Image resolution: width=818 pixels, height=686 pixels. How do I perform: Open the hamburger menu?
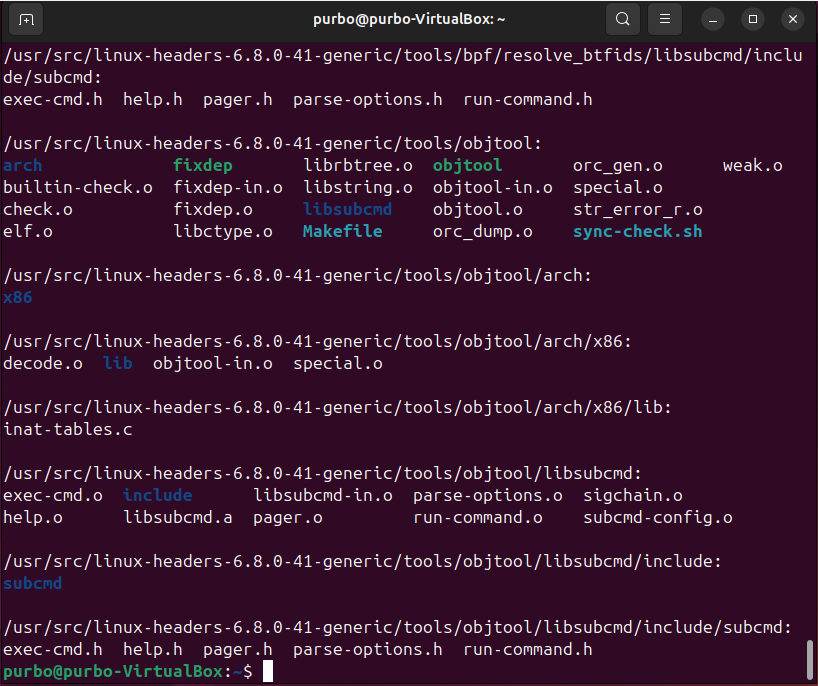(x=665, y=19)
